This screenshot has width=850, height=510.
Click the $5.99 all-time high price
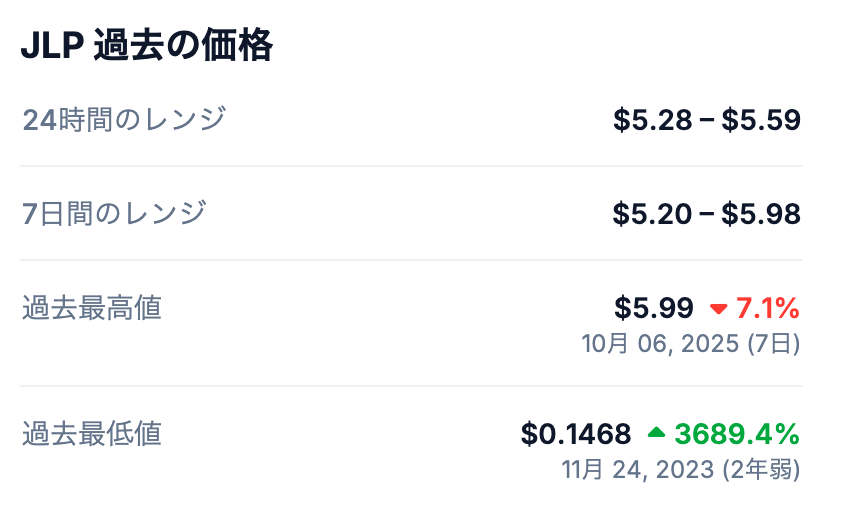[654, 307]
